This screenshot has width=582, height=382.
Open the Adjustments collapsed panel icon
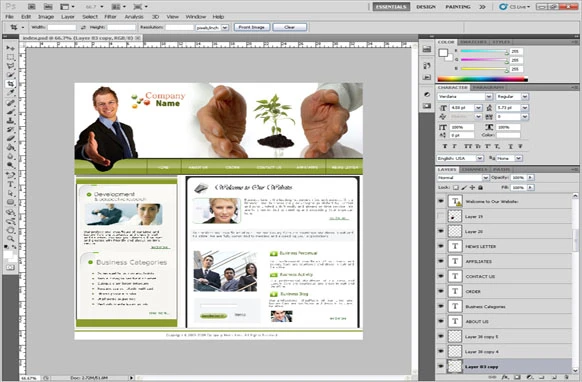427,94
